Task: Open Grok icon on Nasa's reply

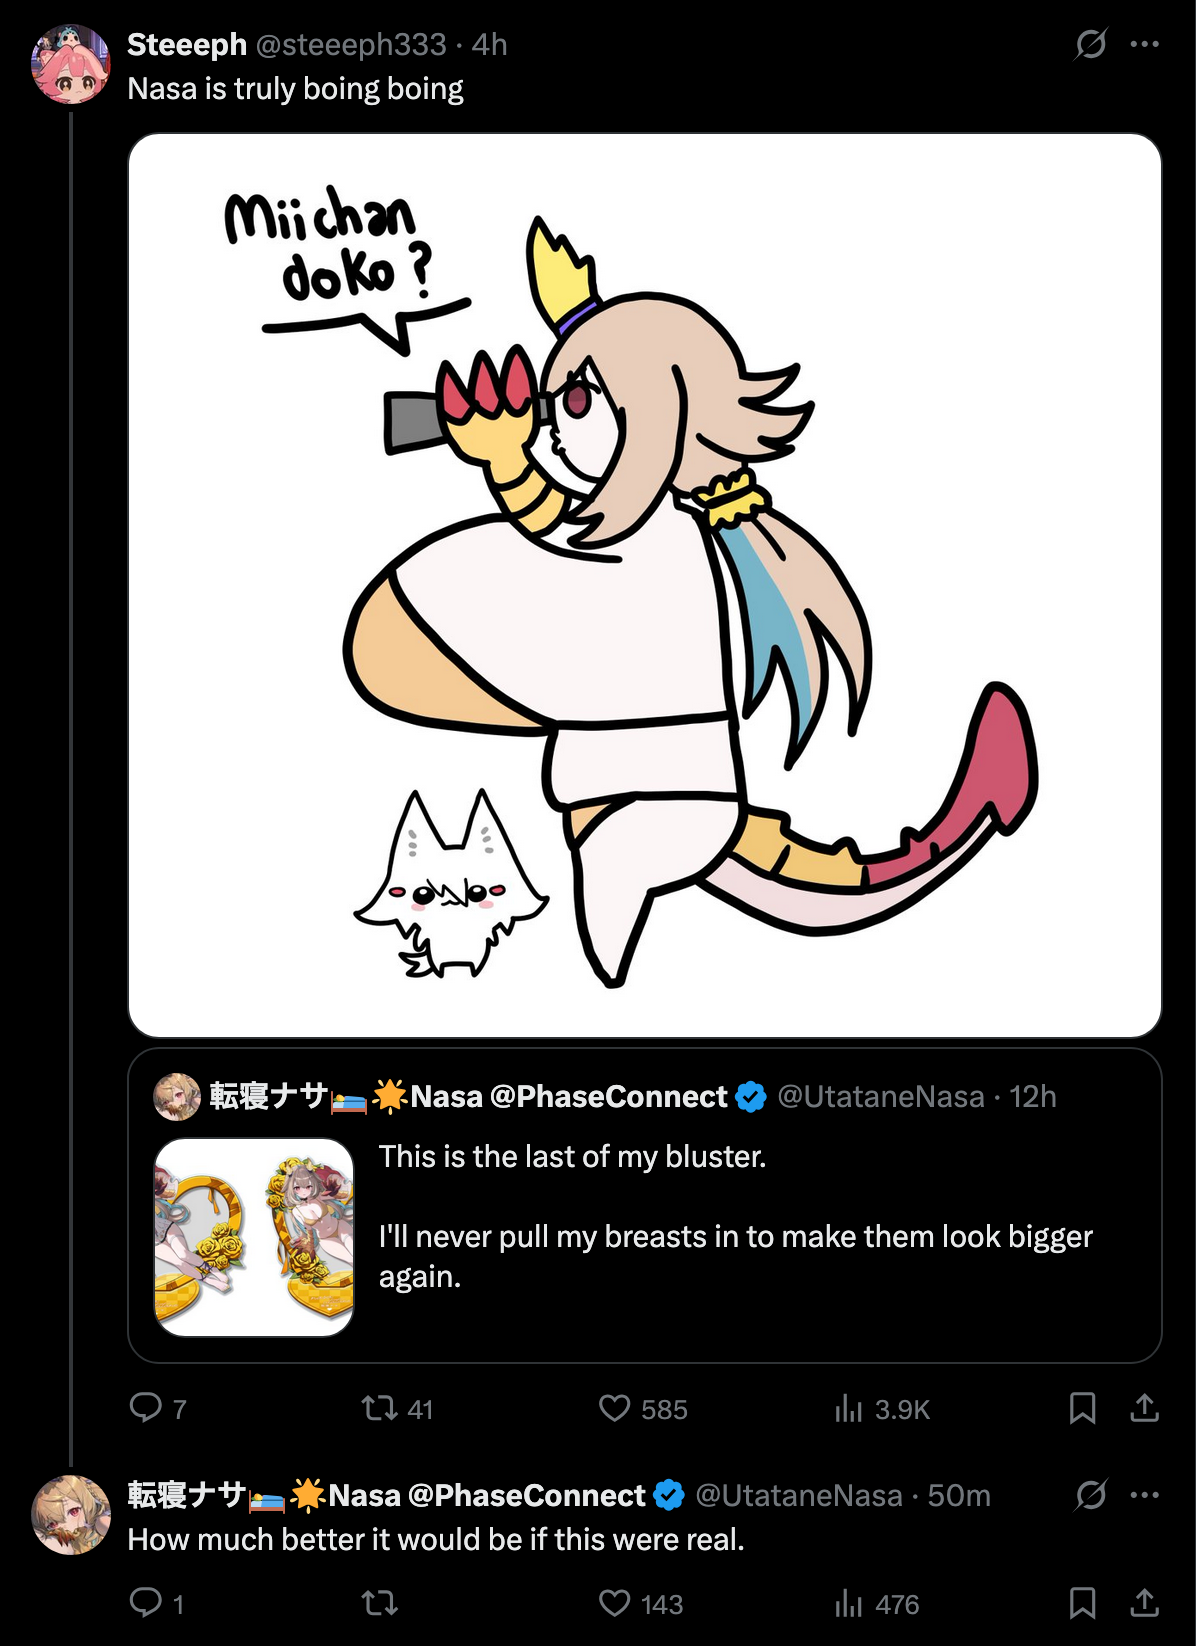Action: 1090,1495
